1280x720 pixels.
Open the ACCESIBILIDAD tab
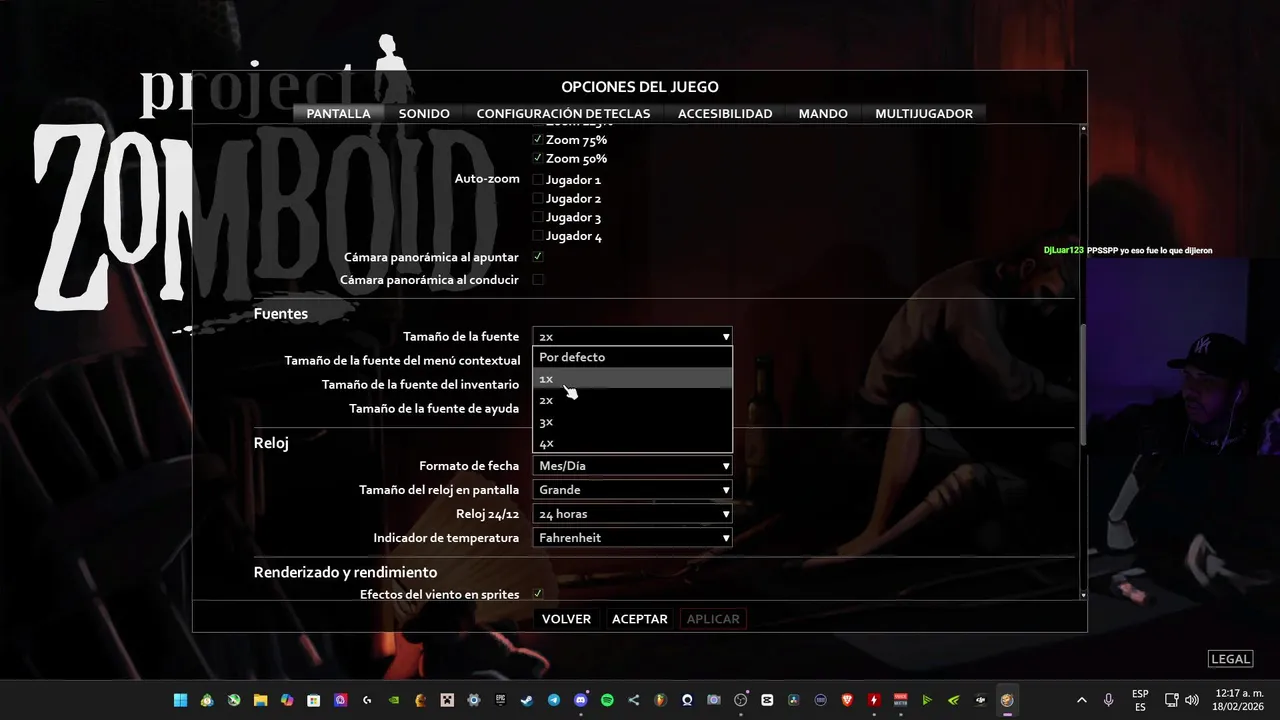(x=725, y=113)
